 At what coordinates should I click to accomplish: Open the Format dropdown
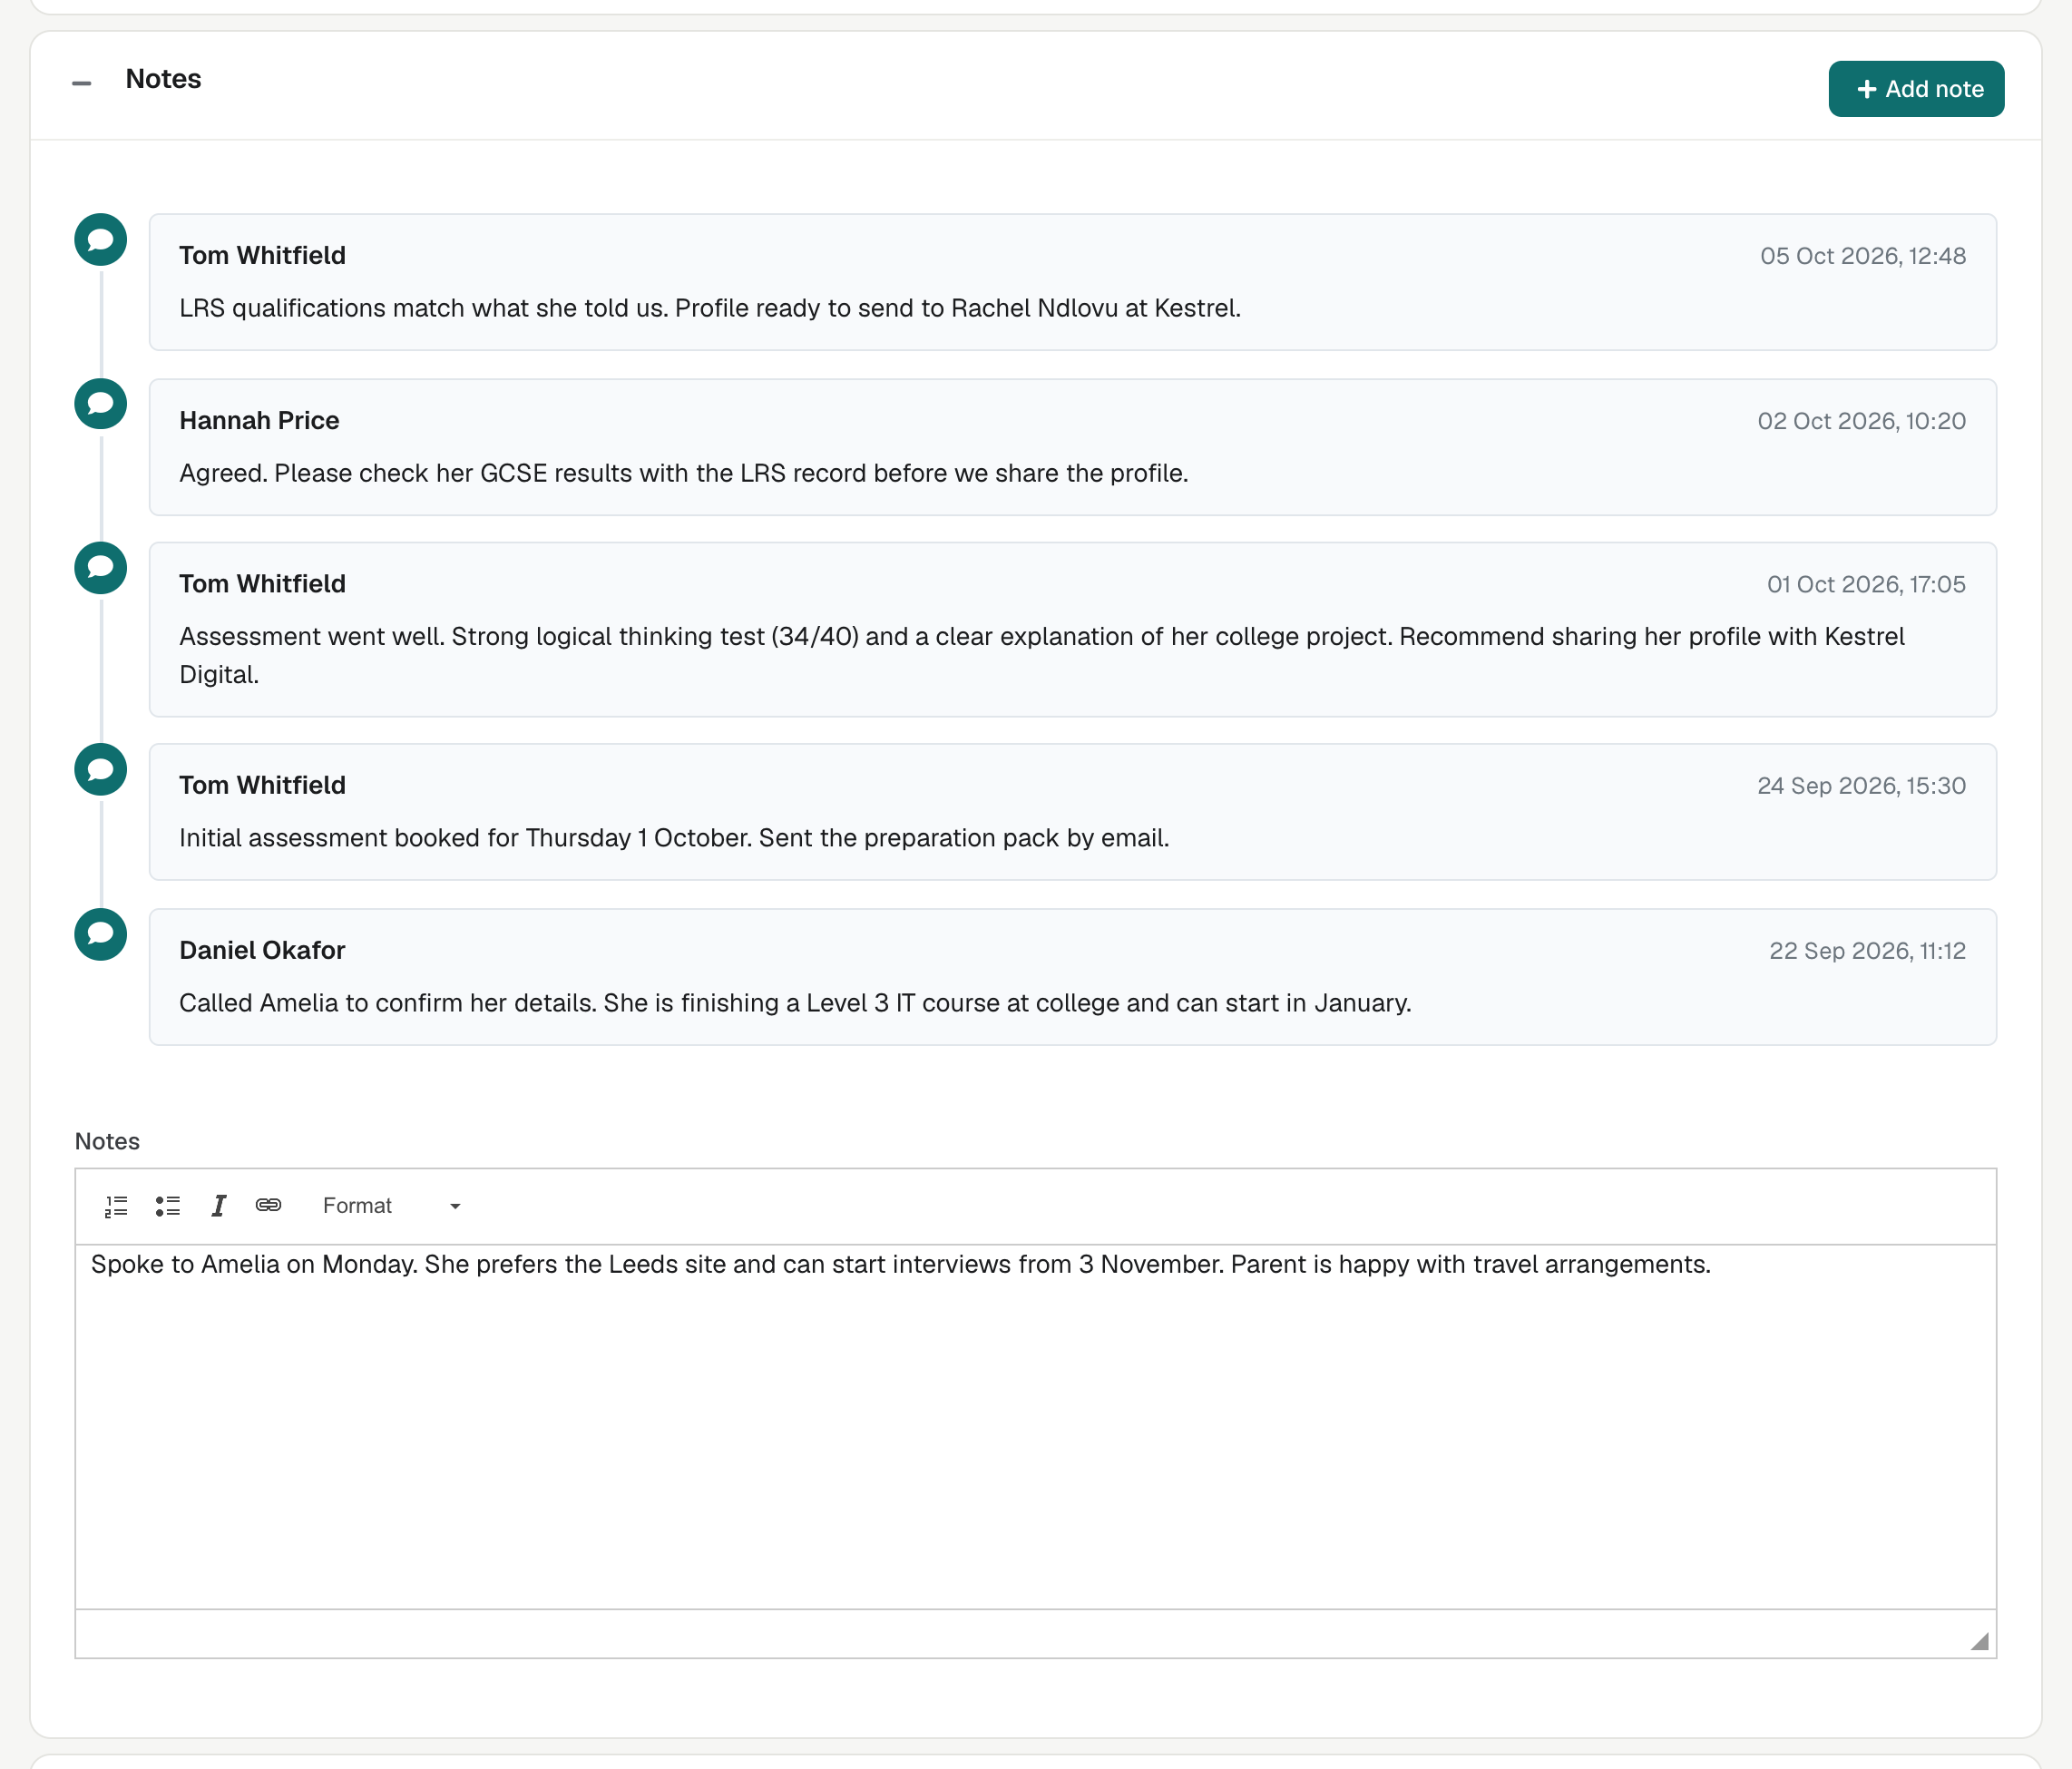(x=391, y=1206)
